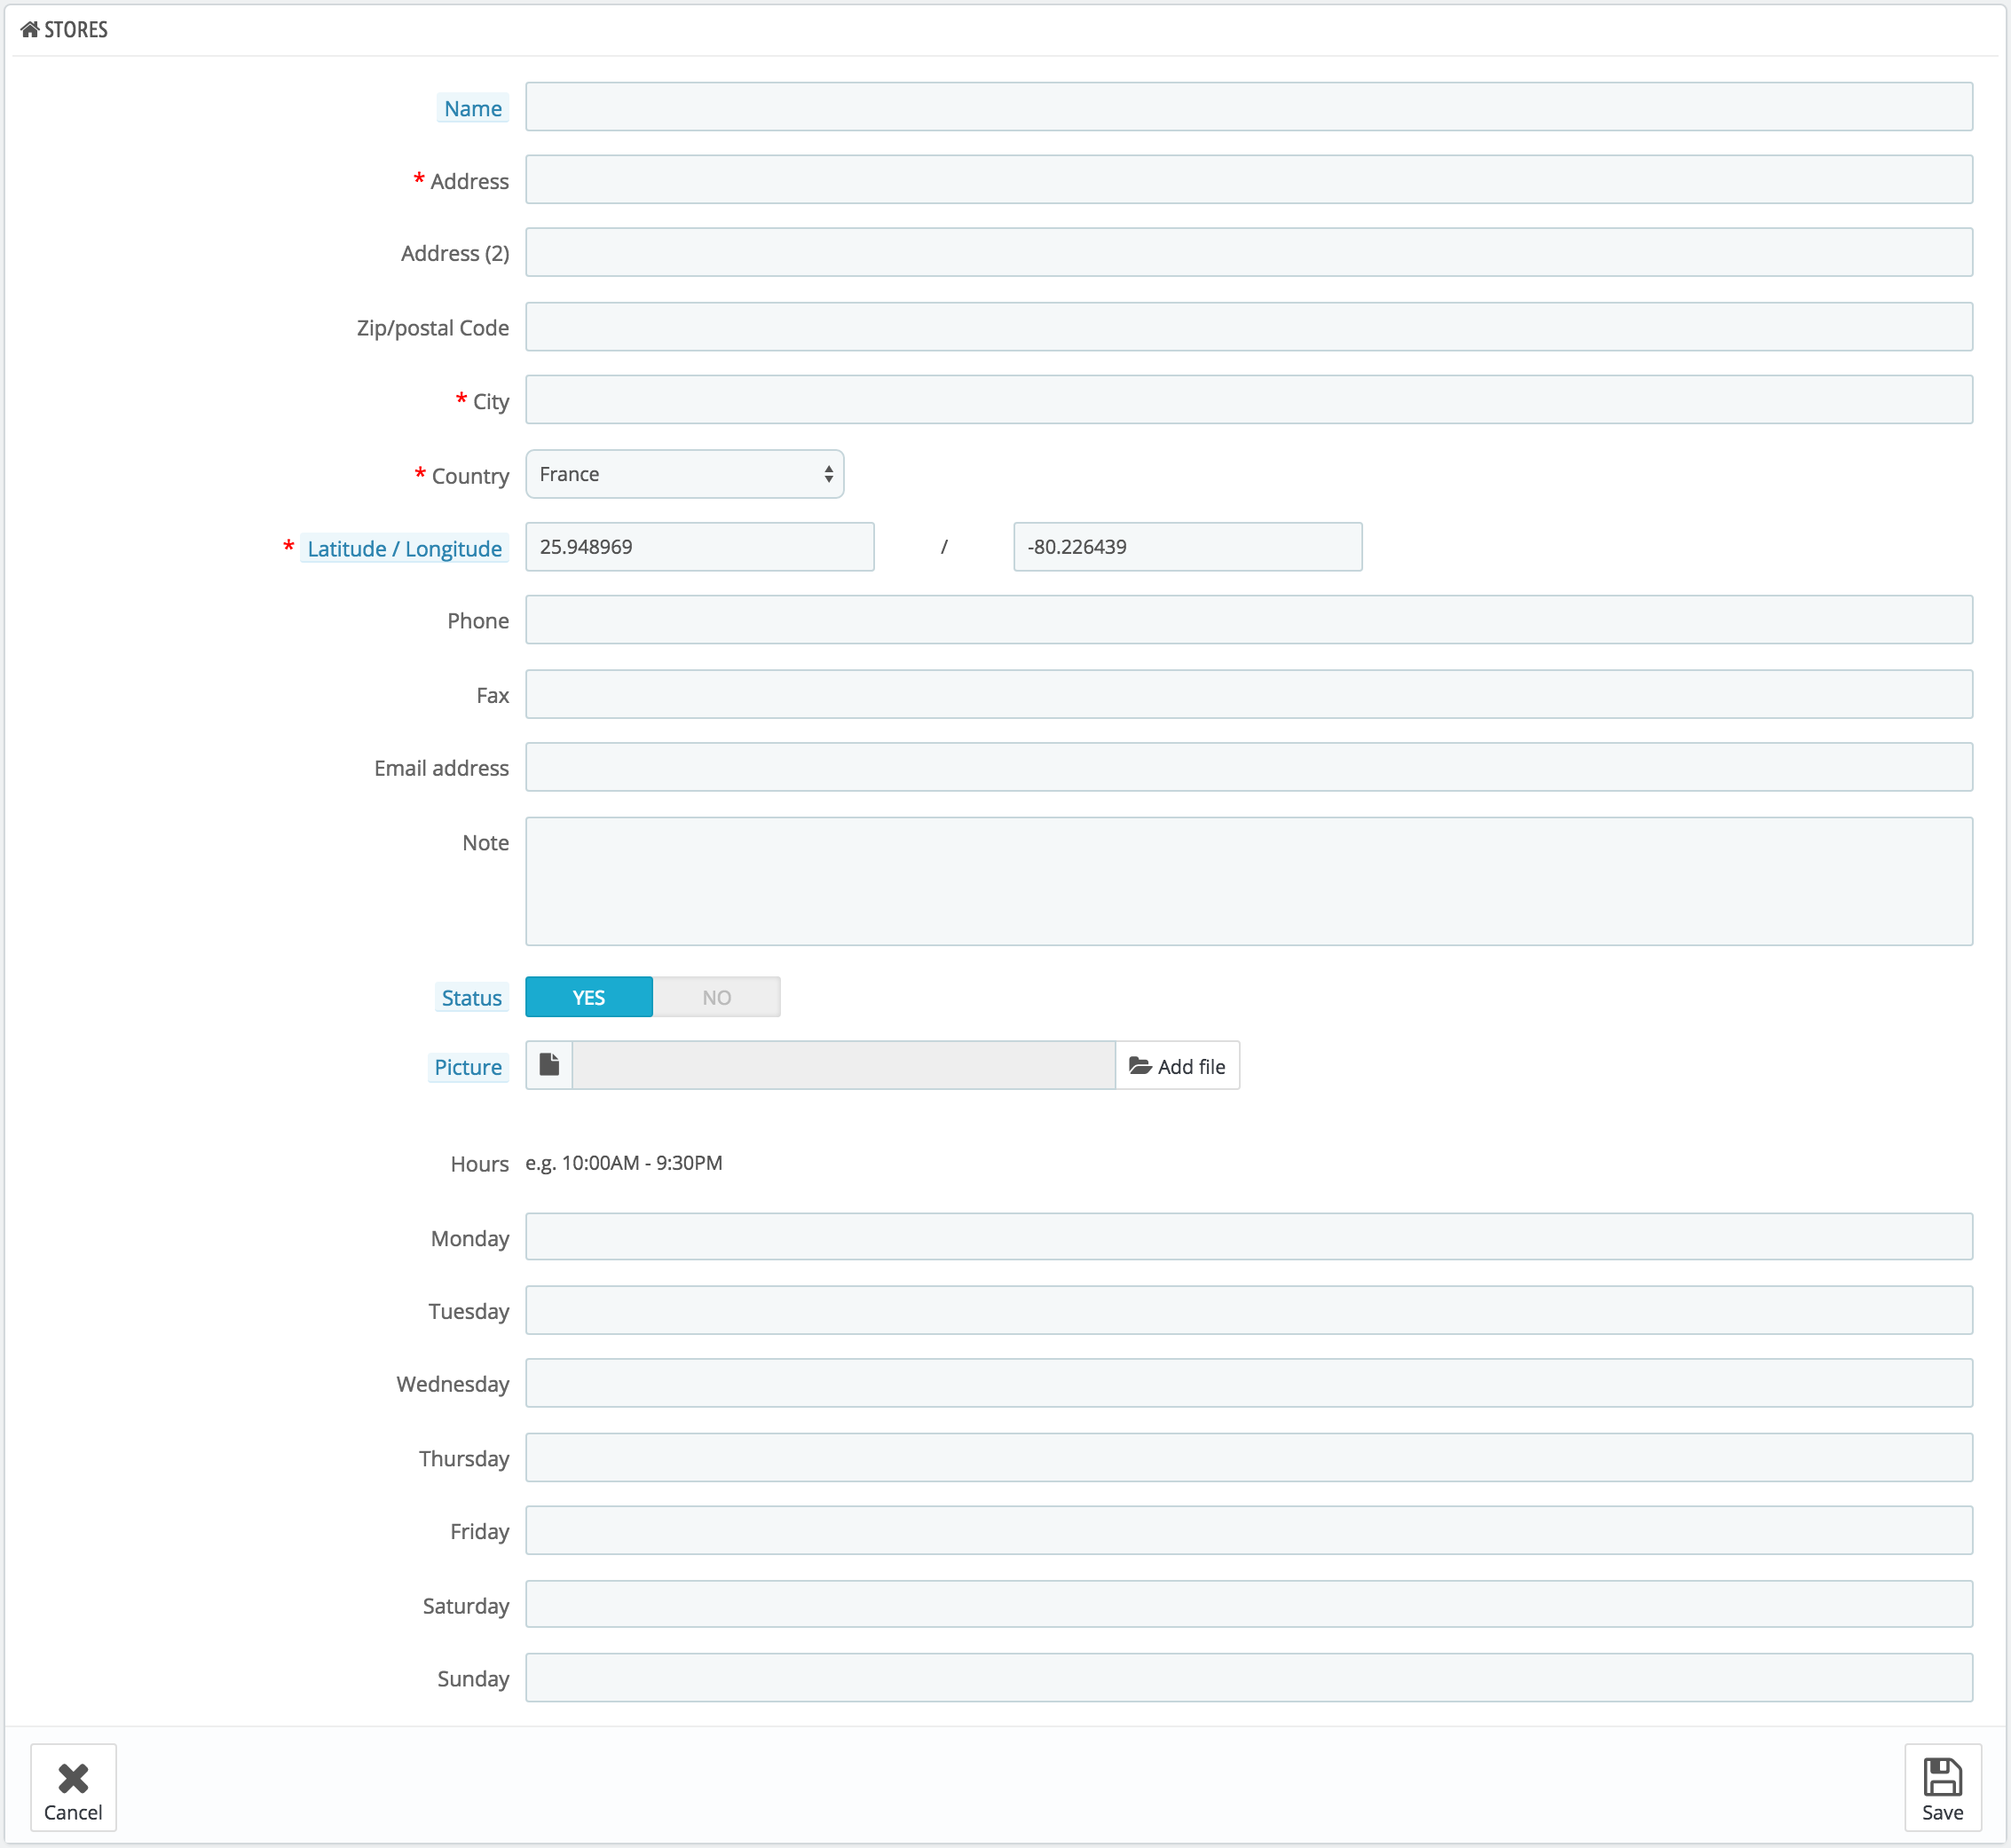Viewport: 2011px width, 1848px height.
Task: Click the Name field label
Action: click(x=473, y=108)
